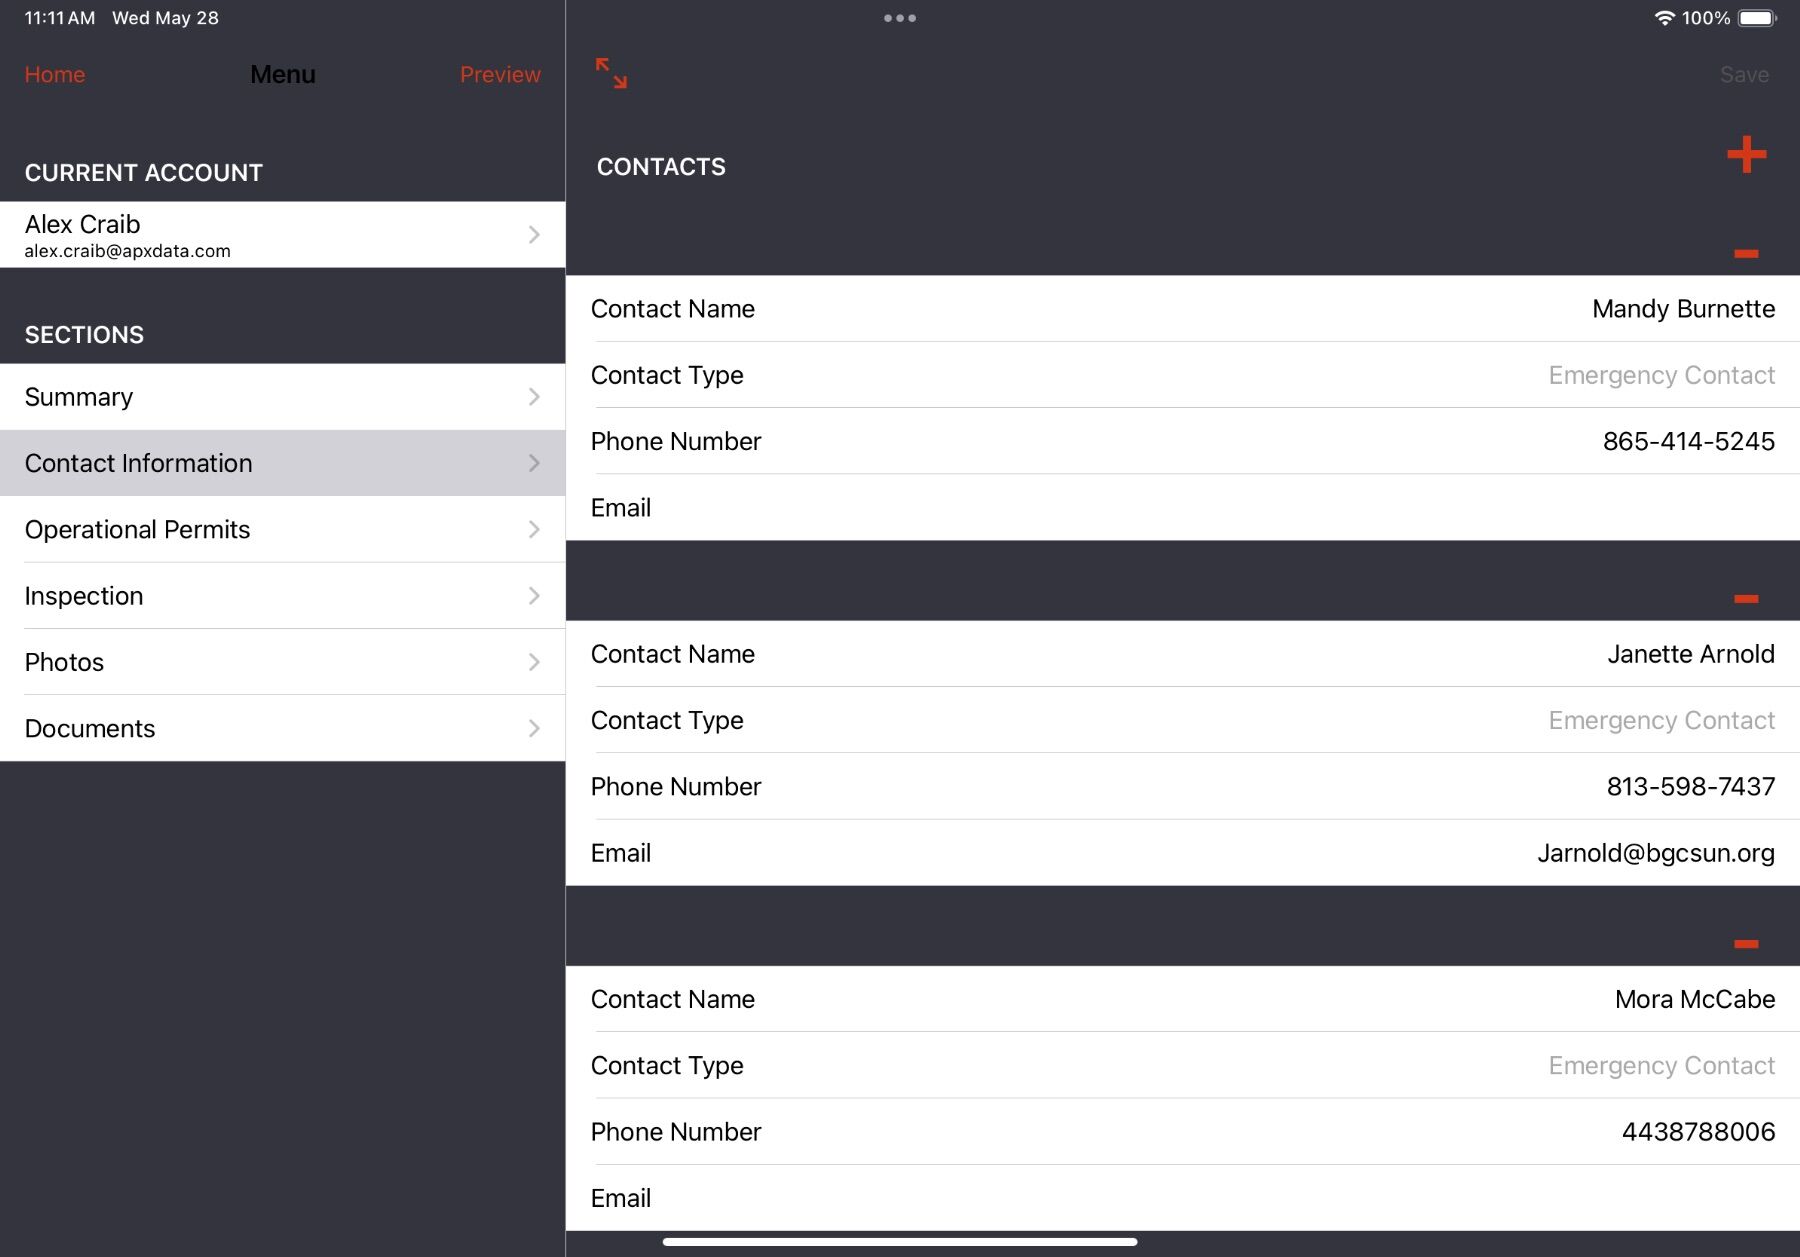Screen dimensions: 1800x1257
Task: Expand the Contacts panel with the diagonal arrows icon
Action: [611, 75]
